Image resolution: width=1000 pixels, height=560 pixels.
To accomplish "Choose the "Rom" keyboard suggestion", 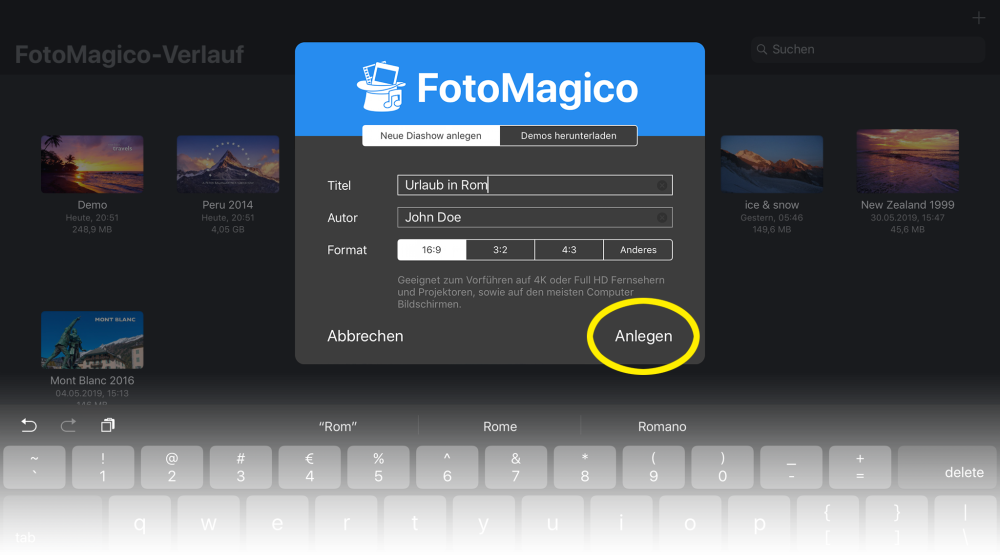I will pyautogui.click(x=338, y=427).
